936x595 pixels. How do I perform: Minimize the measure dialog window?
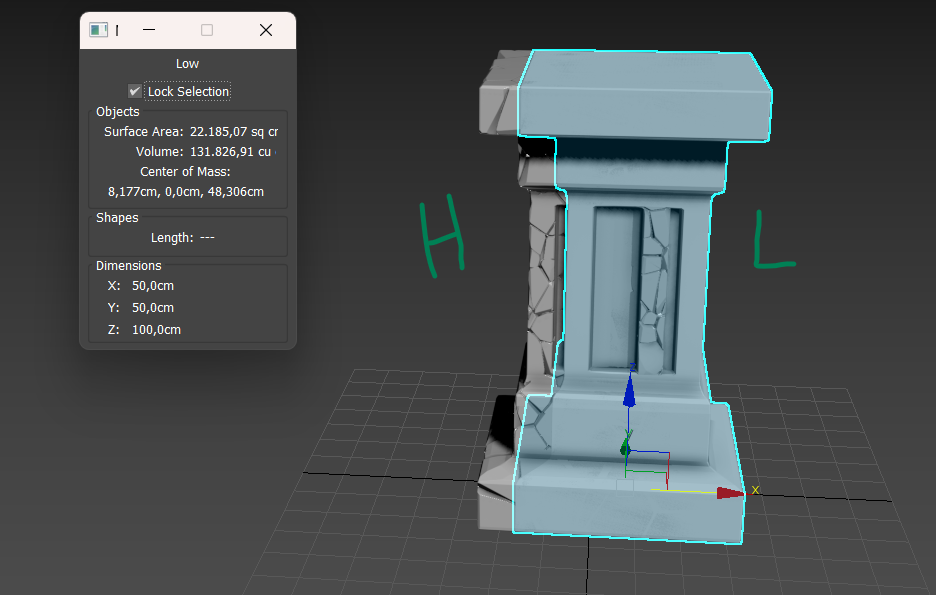coord(149,30)
